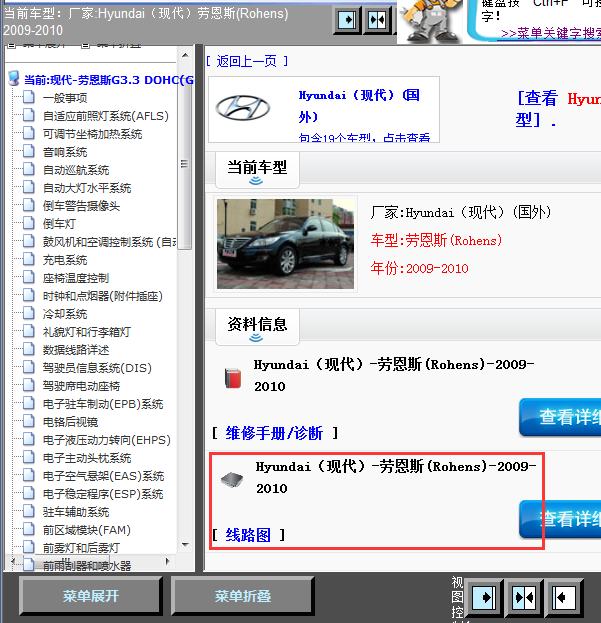Select 自动巡航系统 in the tree
The height and width of the screenshot is (623, 601).
click(x=76, y=170)
